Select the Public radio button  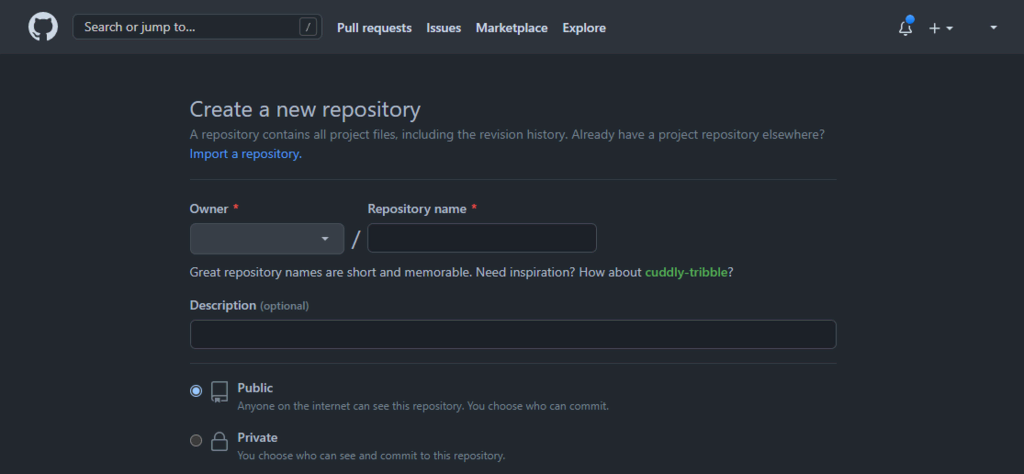point(196,391)
